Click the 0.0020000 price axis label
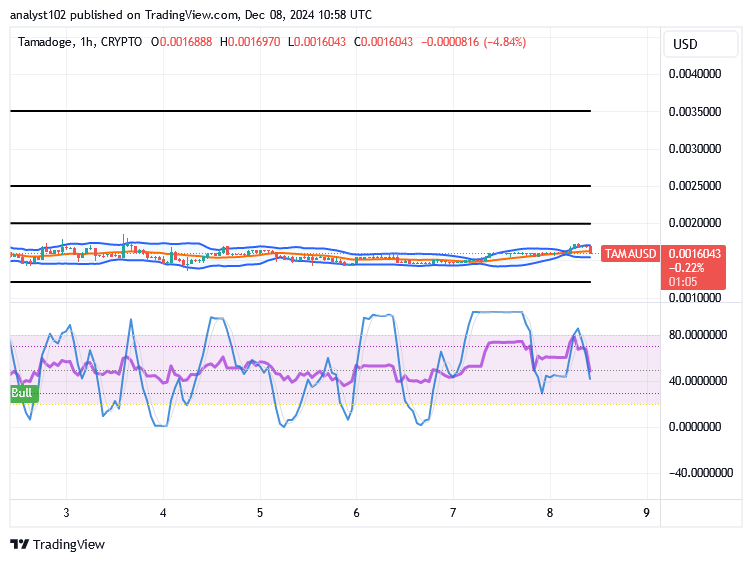The image size is (752, 562). coord(695,222)
